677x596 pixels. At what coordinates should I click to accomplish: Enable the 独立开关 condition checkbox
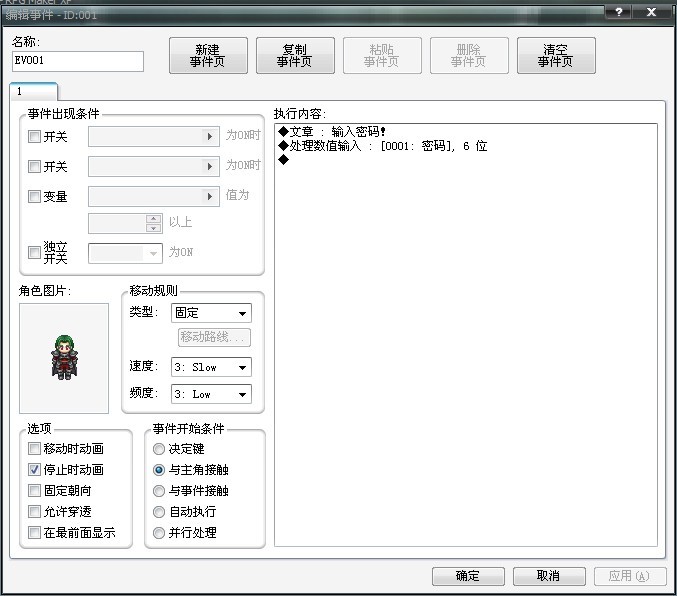tap(34, 252)
